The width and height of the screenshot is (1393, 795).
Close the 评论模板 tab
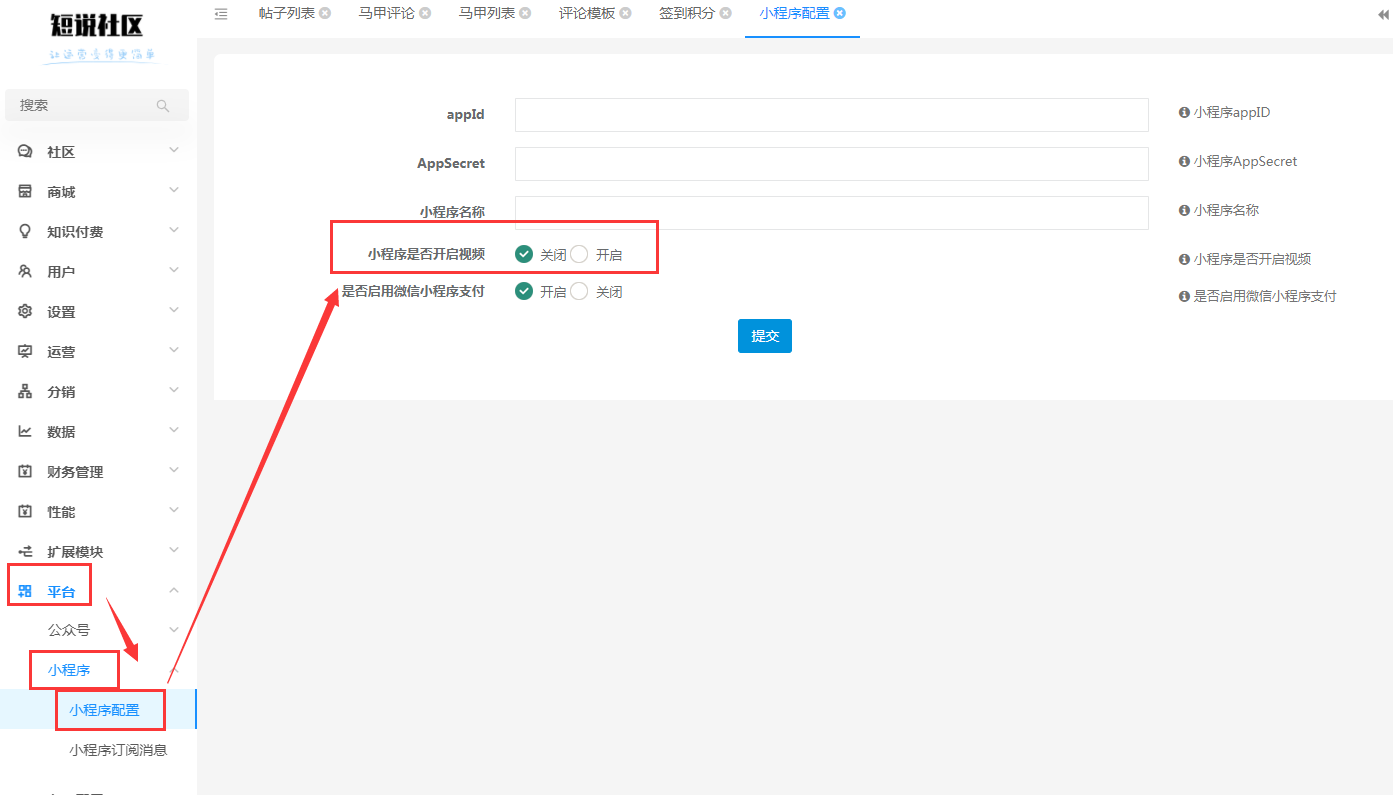tap(625, 13)
